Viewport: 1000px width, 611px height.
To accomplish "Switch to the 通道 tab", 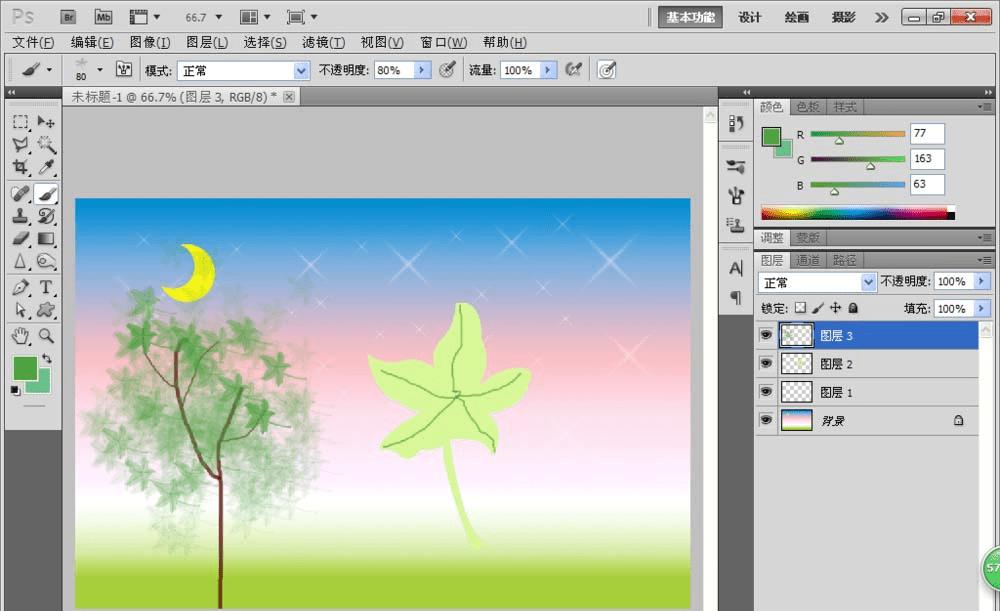I will 807,260.
